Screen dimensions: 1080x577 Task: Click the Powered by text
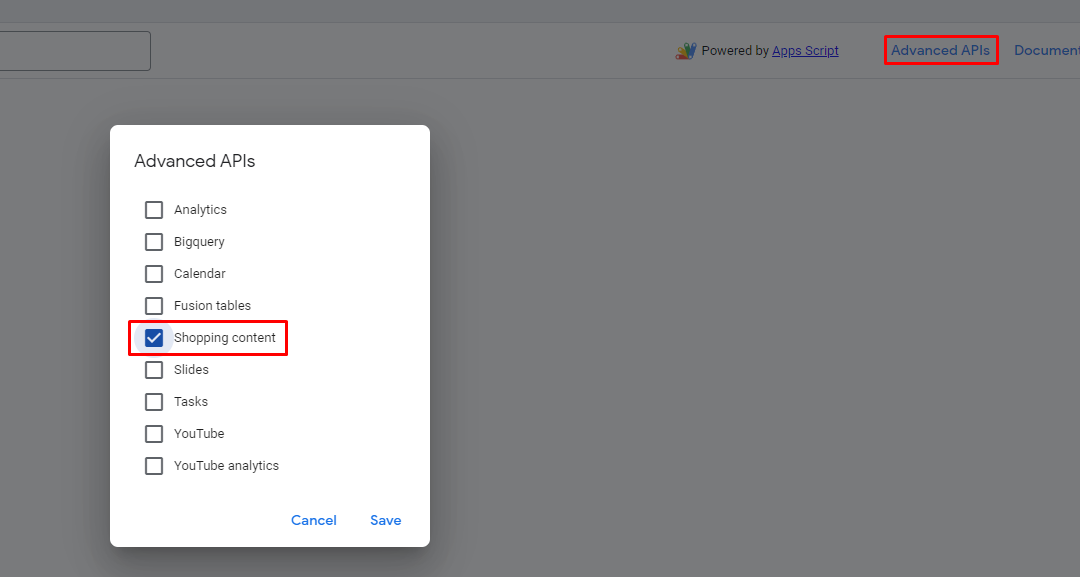click(735, 51)
